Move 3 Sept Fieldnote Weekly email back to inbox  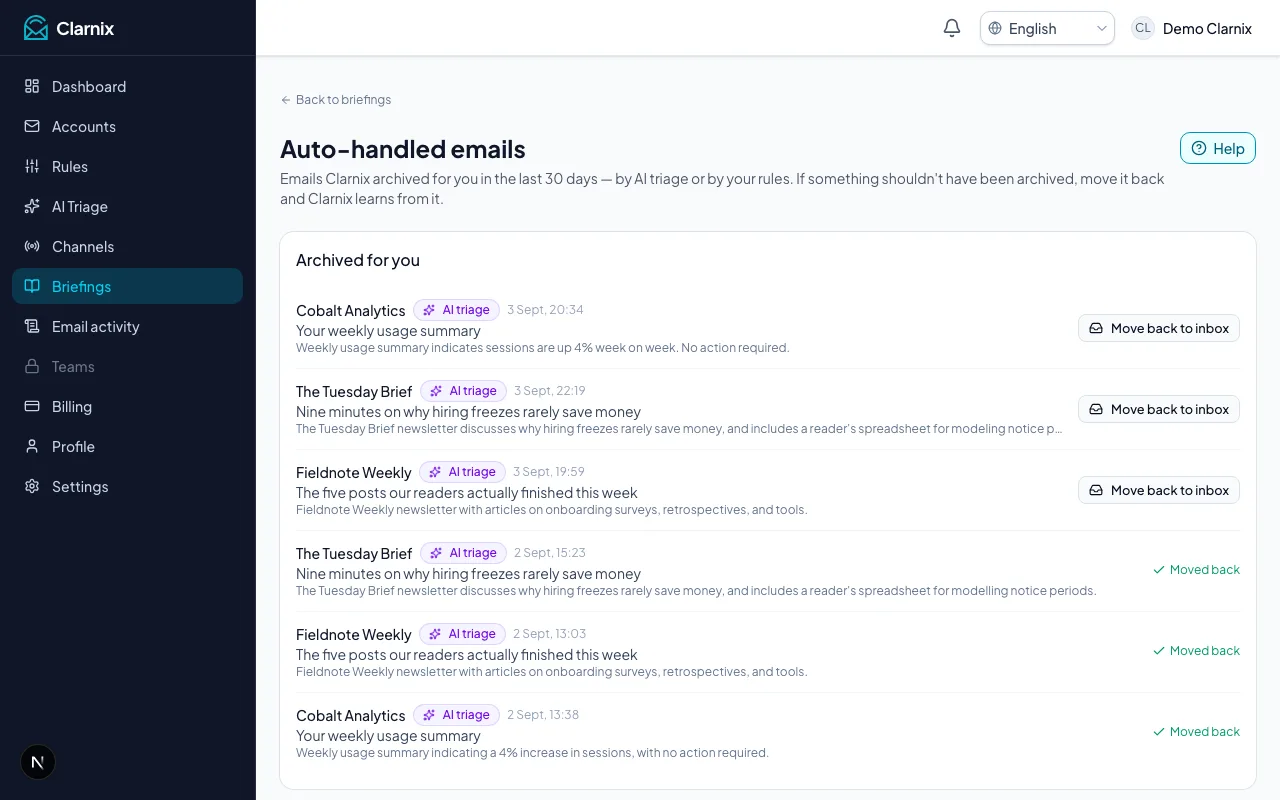point(1159,490)
